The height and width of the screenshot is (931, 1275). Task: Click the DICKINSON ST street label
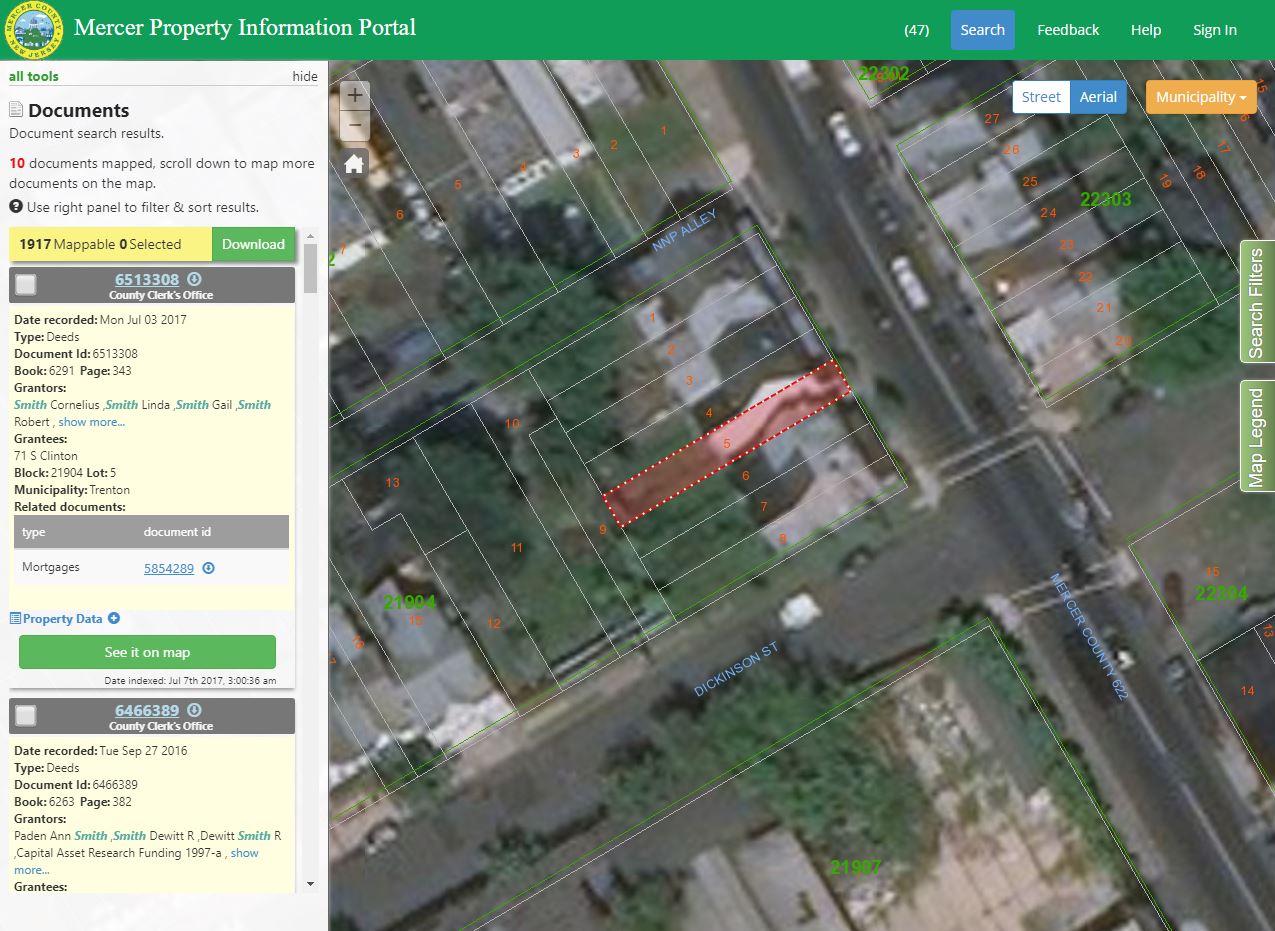[x=736, y=669]
